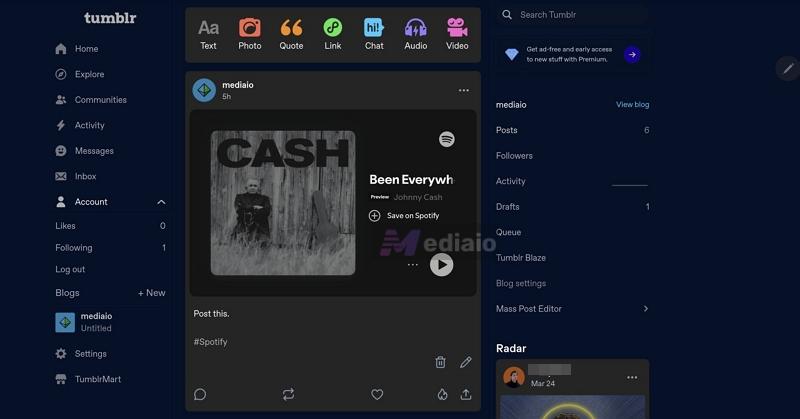Delete the post with trash icon
This screenshot has height=419, width=800.
tap(440, 362)
